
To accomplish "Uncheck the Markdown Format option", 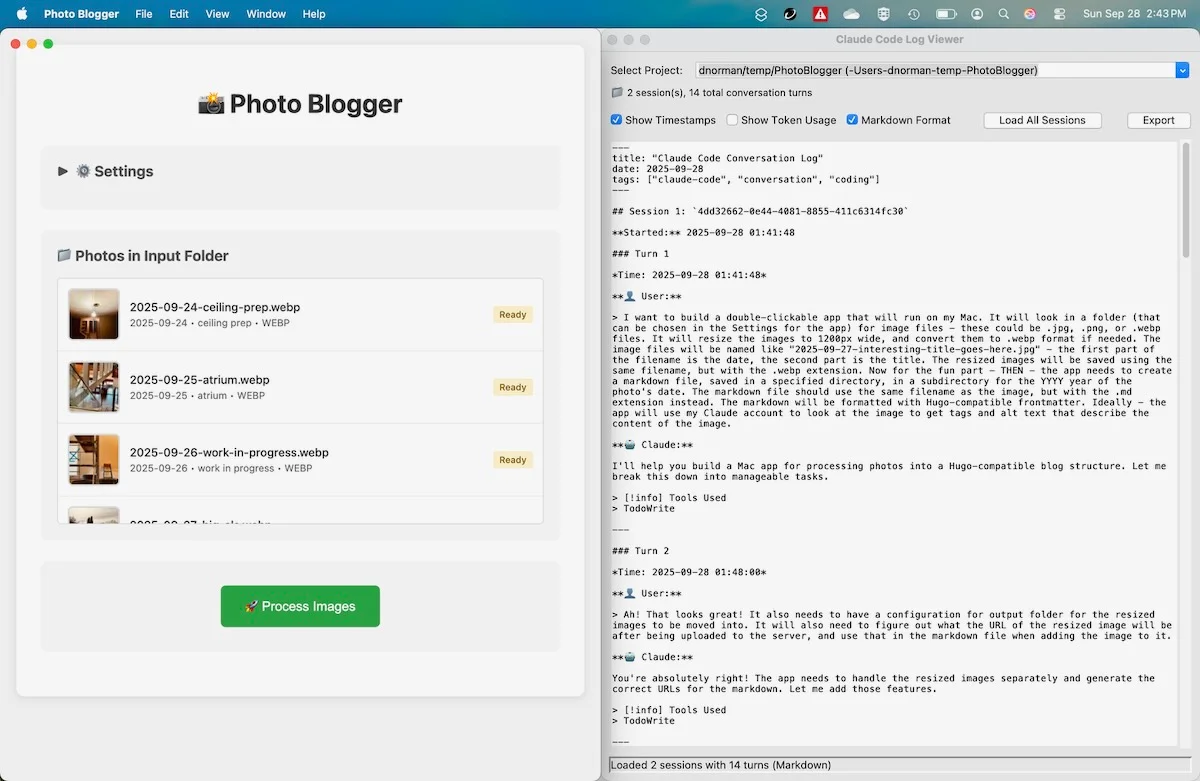I will 852,119.
